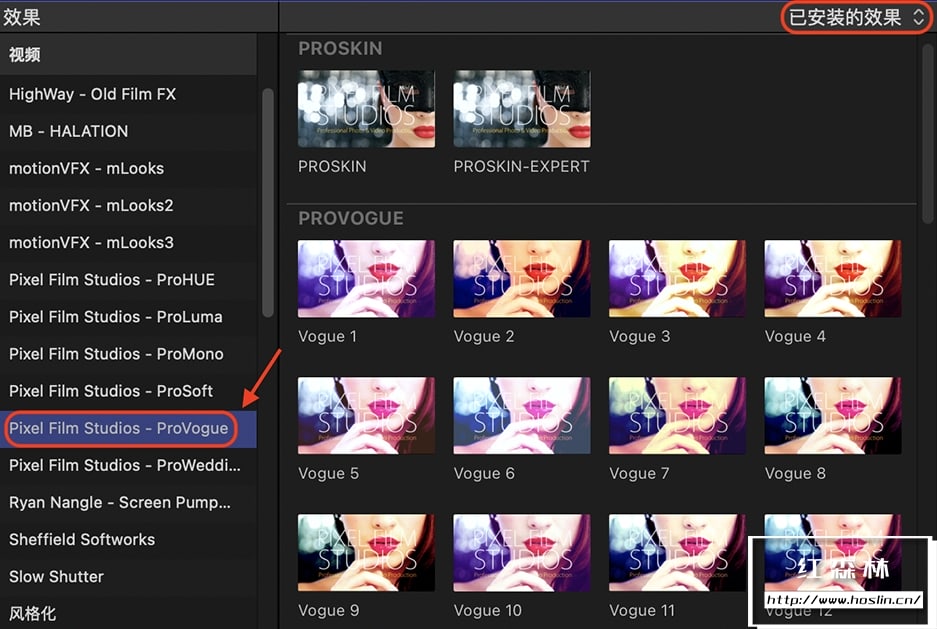Click the PROSKIN section heading

coord(340,48)
